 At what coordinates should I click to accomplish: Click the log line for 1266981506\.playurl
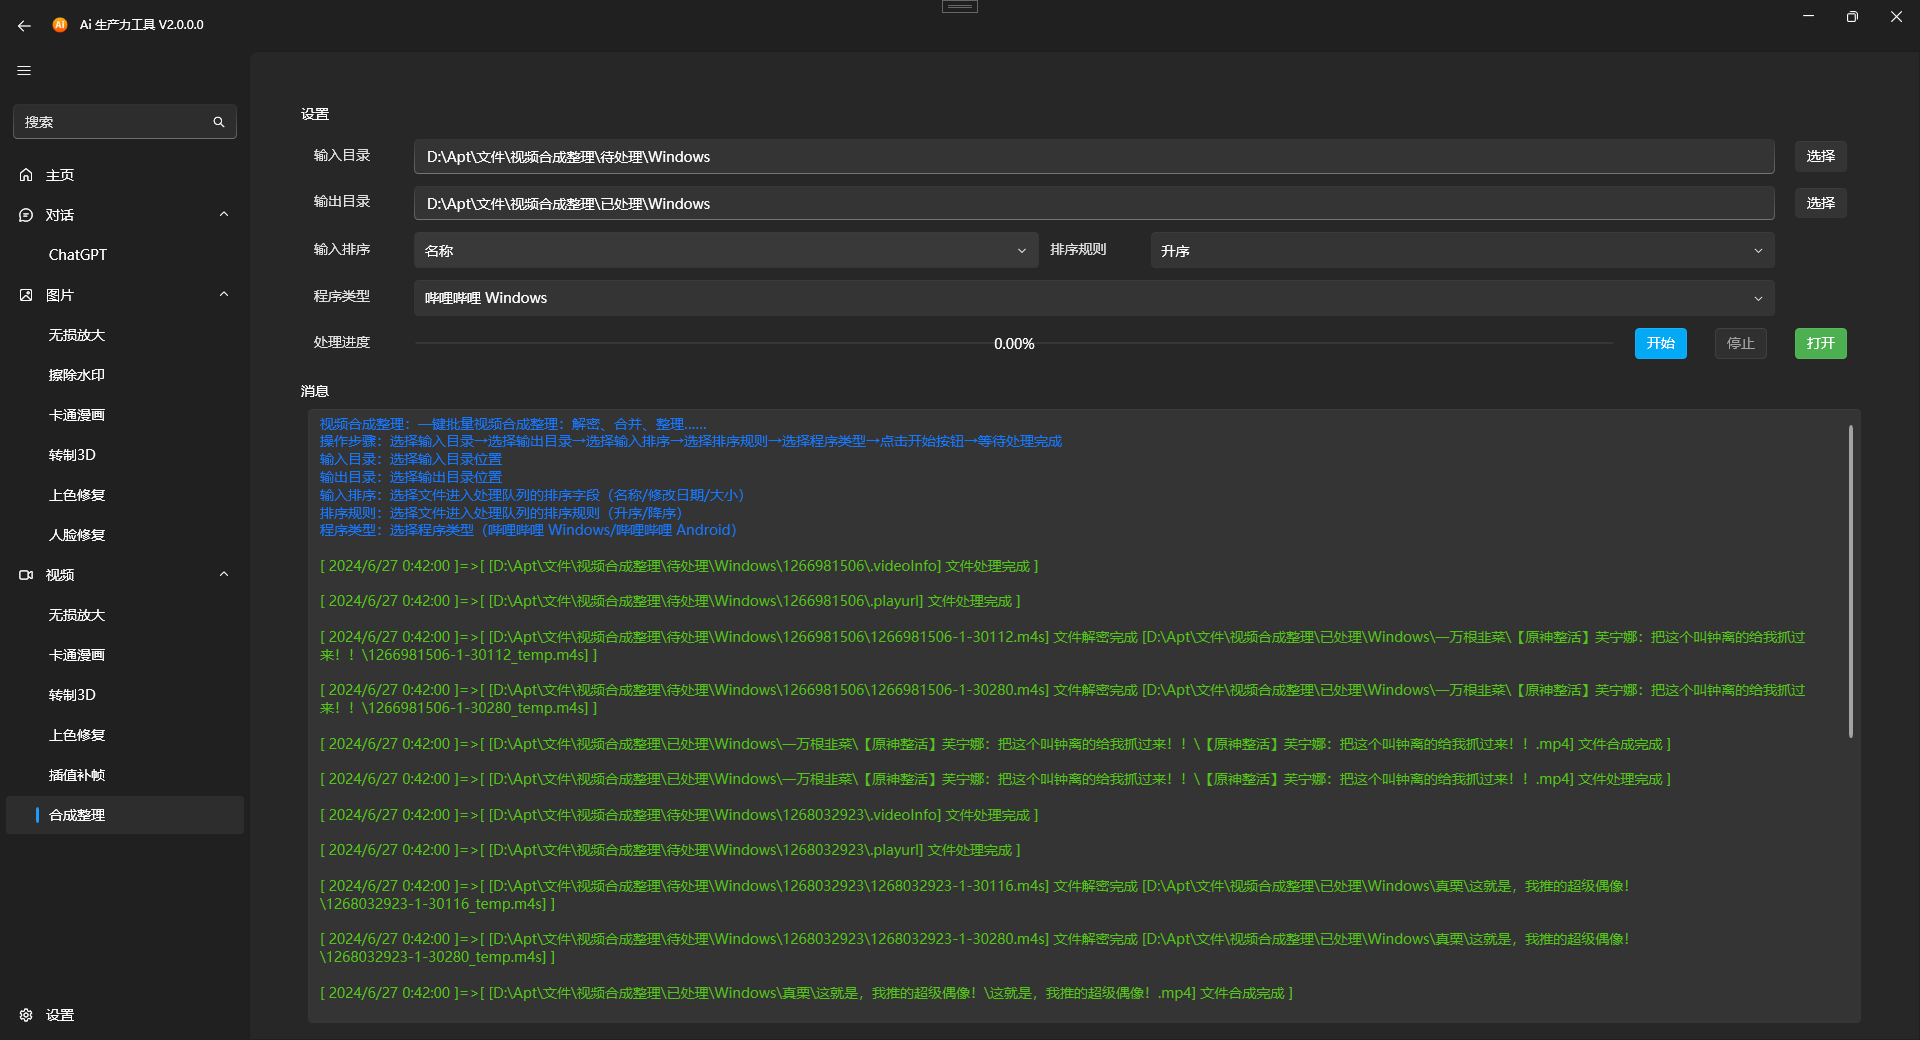(670, 601)
